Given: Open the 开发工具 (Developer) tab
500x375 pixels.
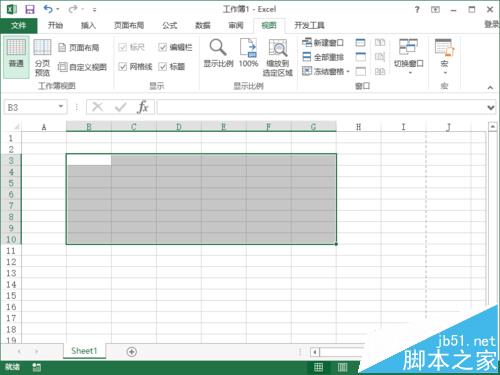Looking at the screenshot, I should [x=309, y=25].
